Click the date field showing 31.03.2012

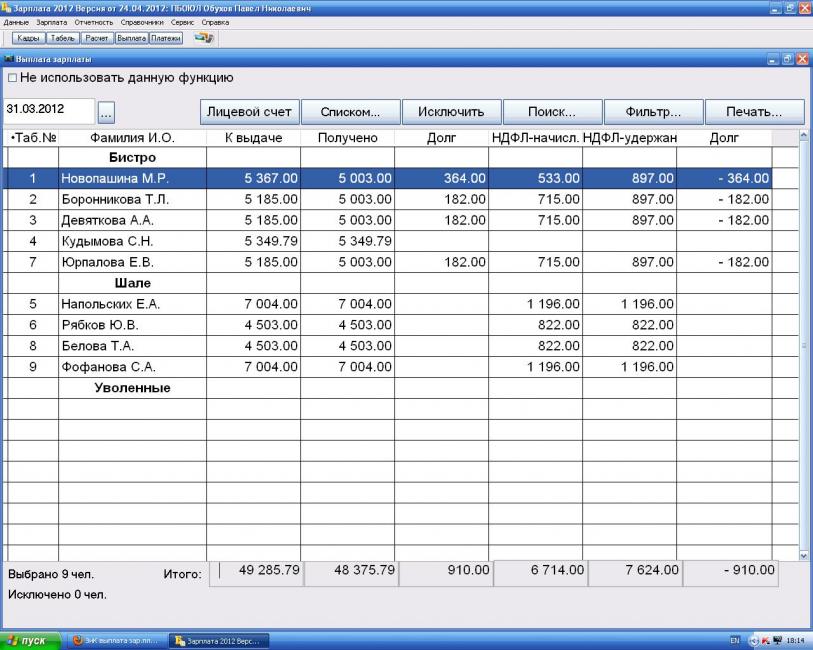pos(49,109)
